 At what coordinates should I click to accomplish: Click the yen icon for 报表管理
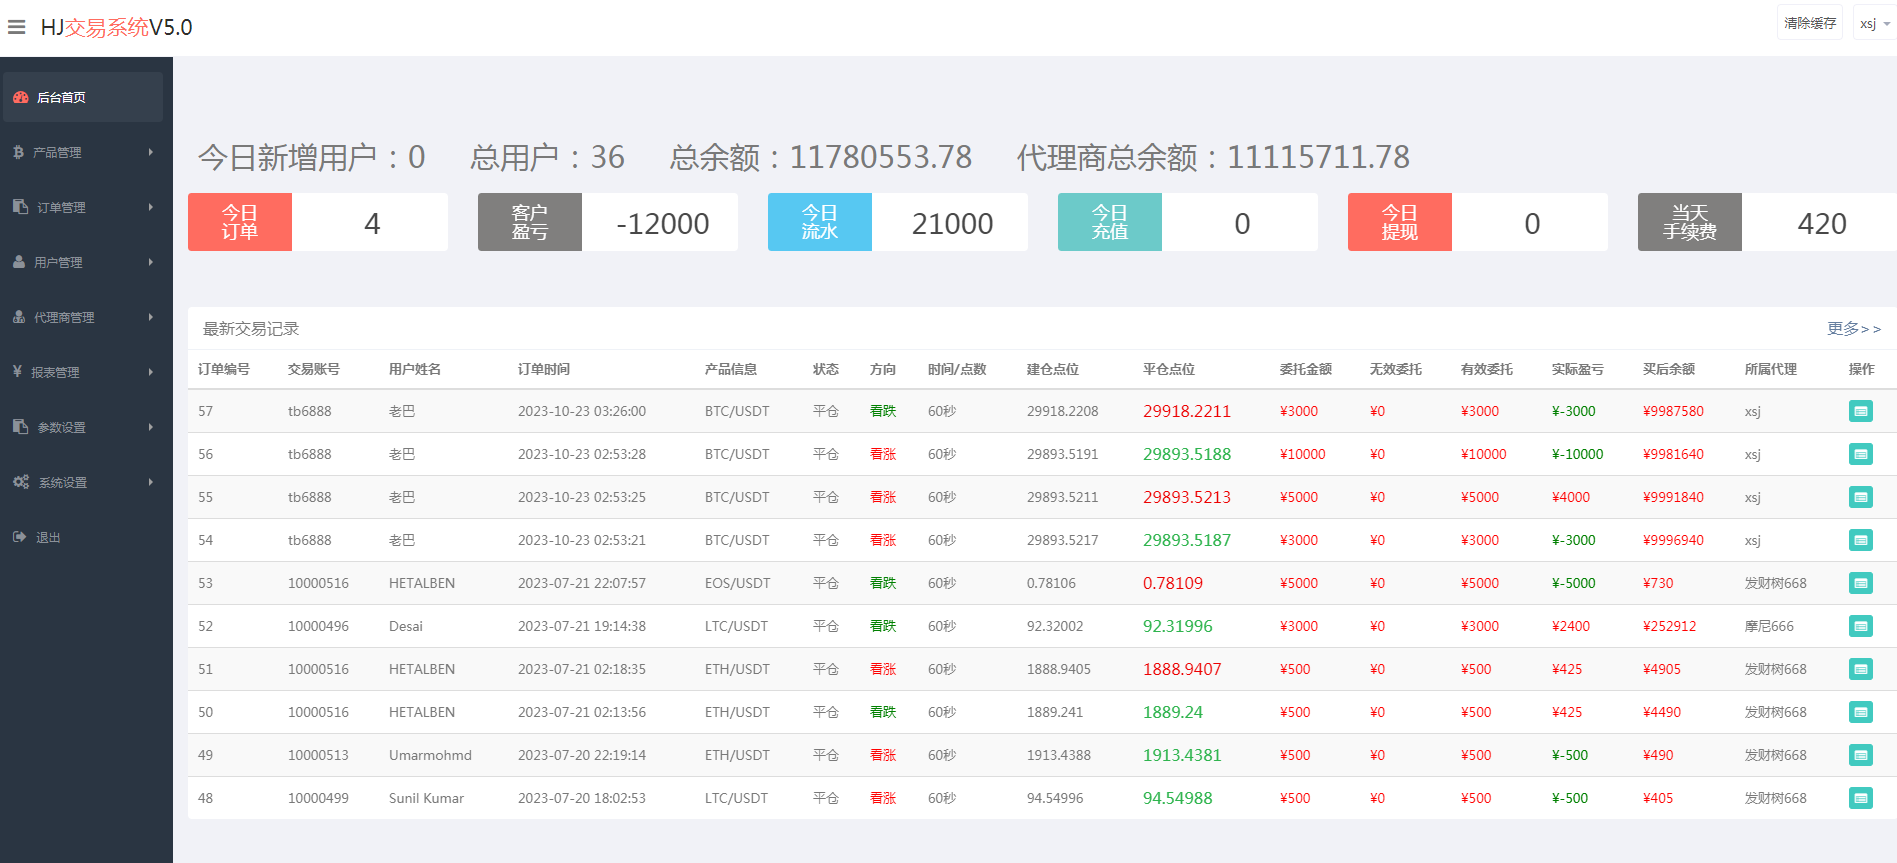(x=18, y=372)
